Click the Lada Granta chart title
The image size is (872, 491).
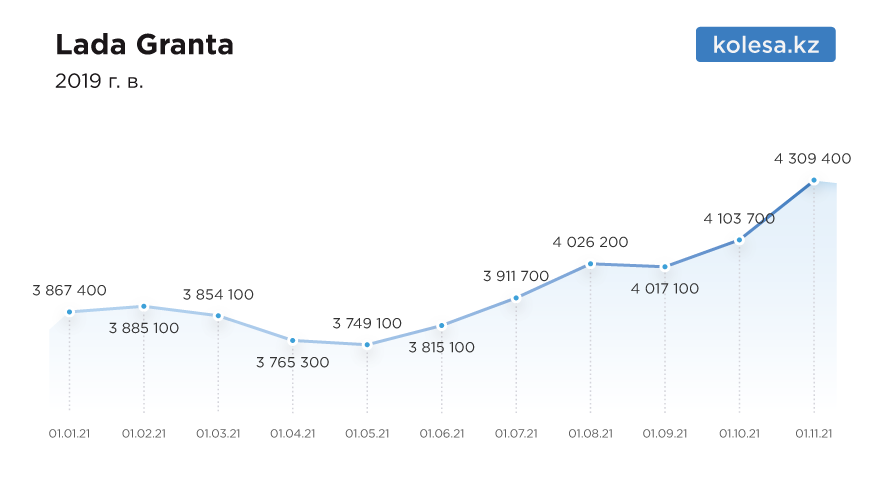pyautogui.click(x=144, y=45)
